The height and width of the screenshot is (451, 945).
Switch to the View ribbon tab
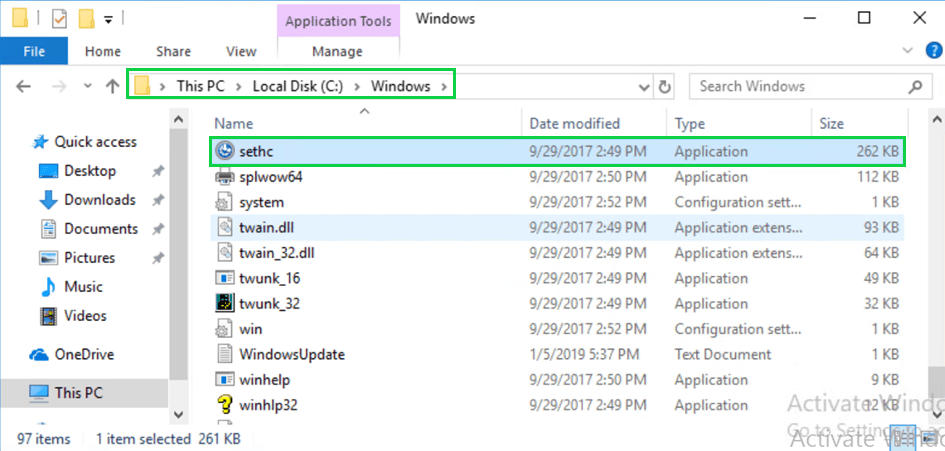[x=241, y=51]
